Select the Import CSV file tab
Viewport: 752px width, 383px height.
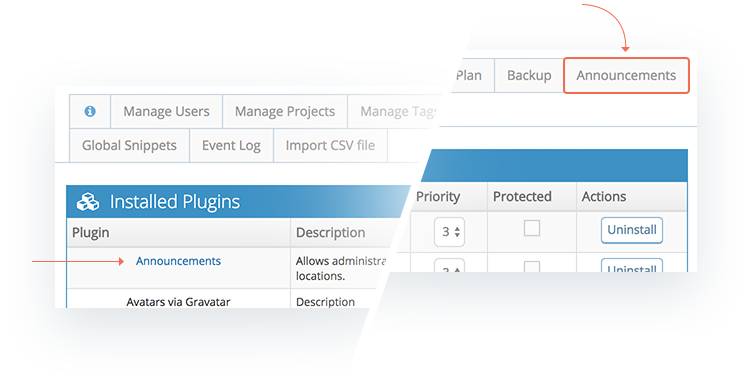tap(330, 145)
